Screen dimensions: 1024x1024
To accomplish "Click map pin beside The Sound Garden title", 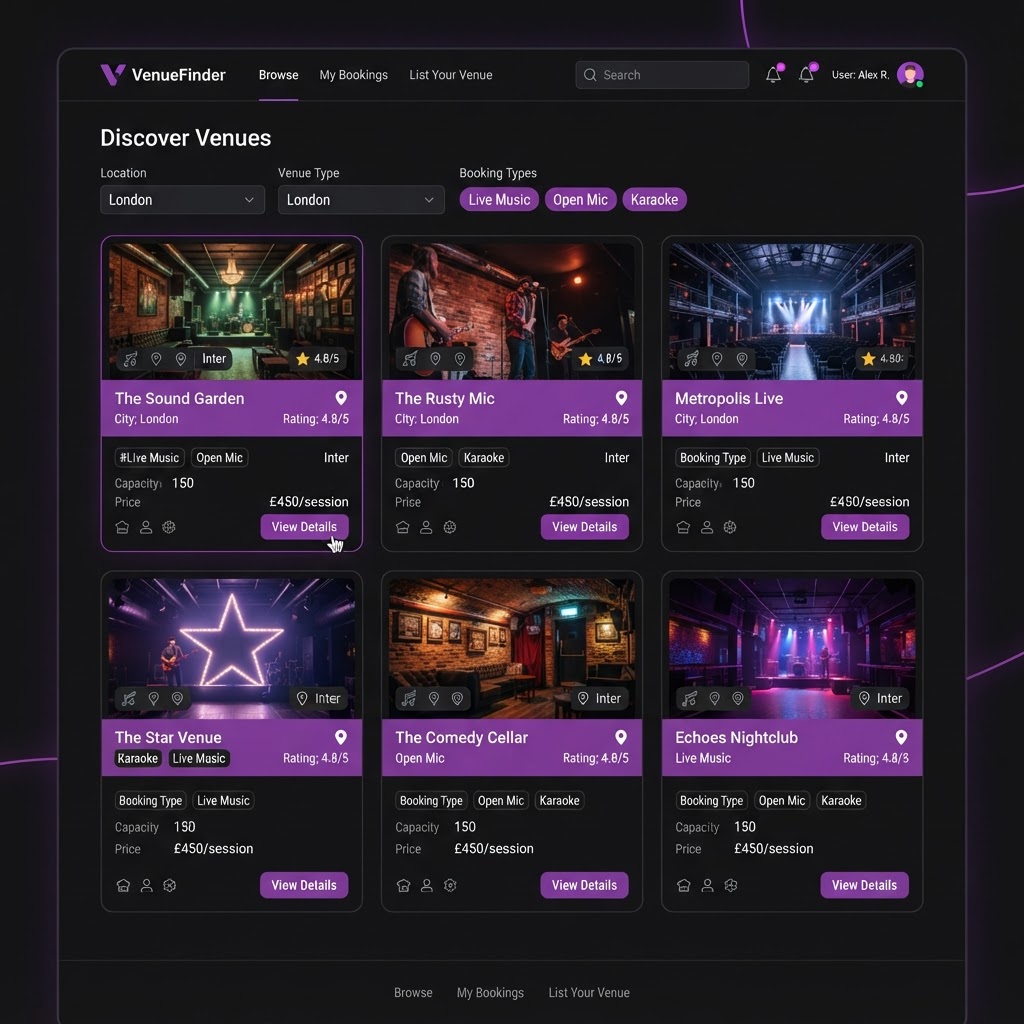I will (341, 398).
